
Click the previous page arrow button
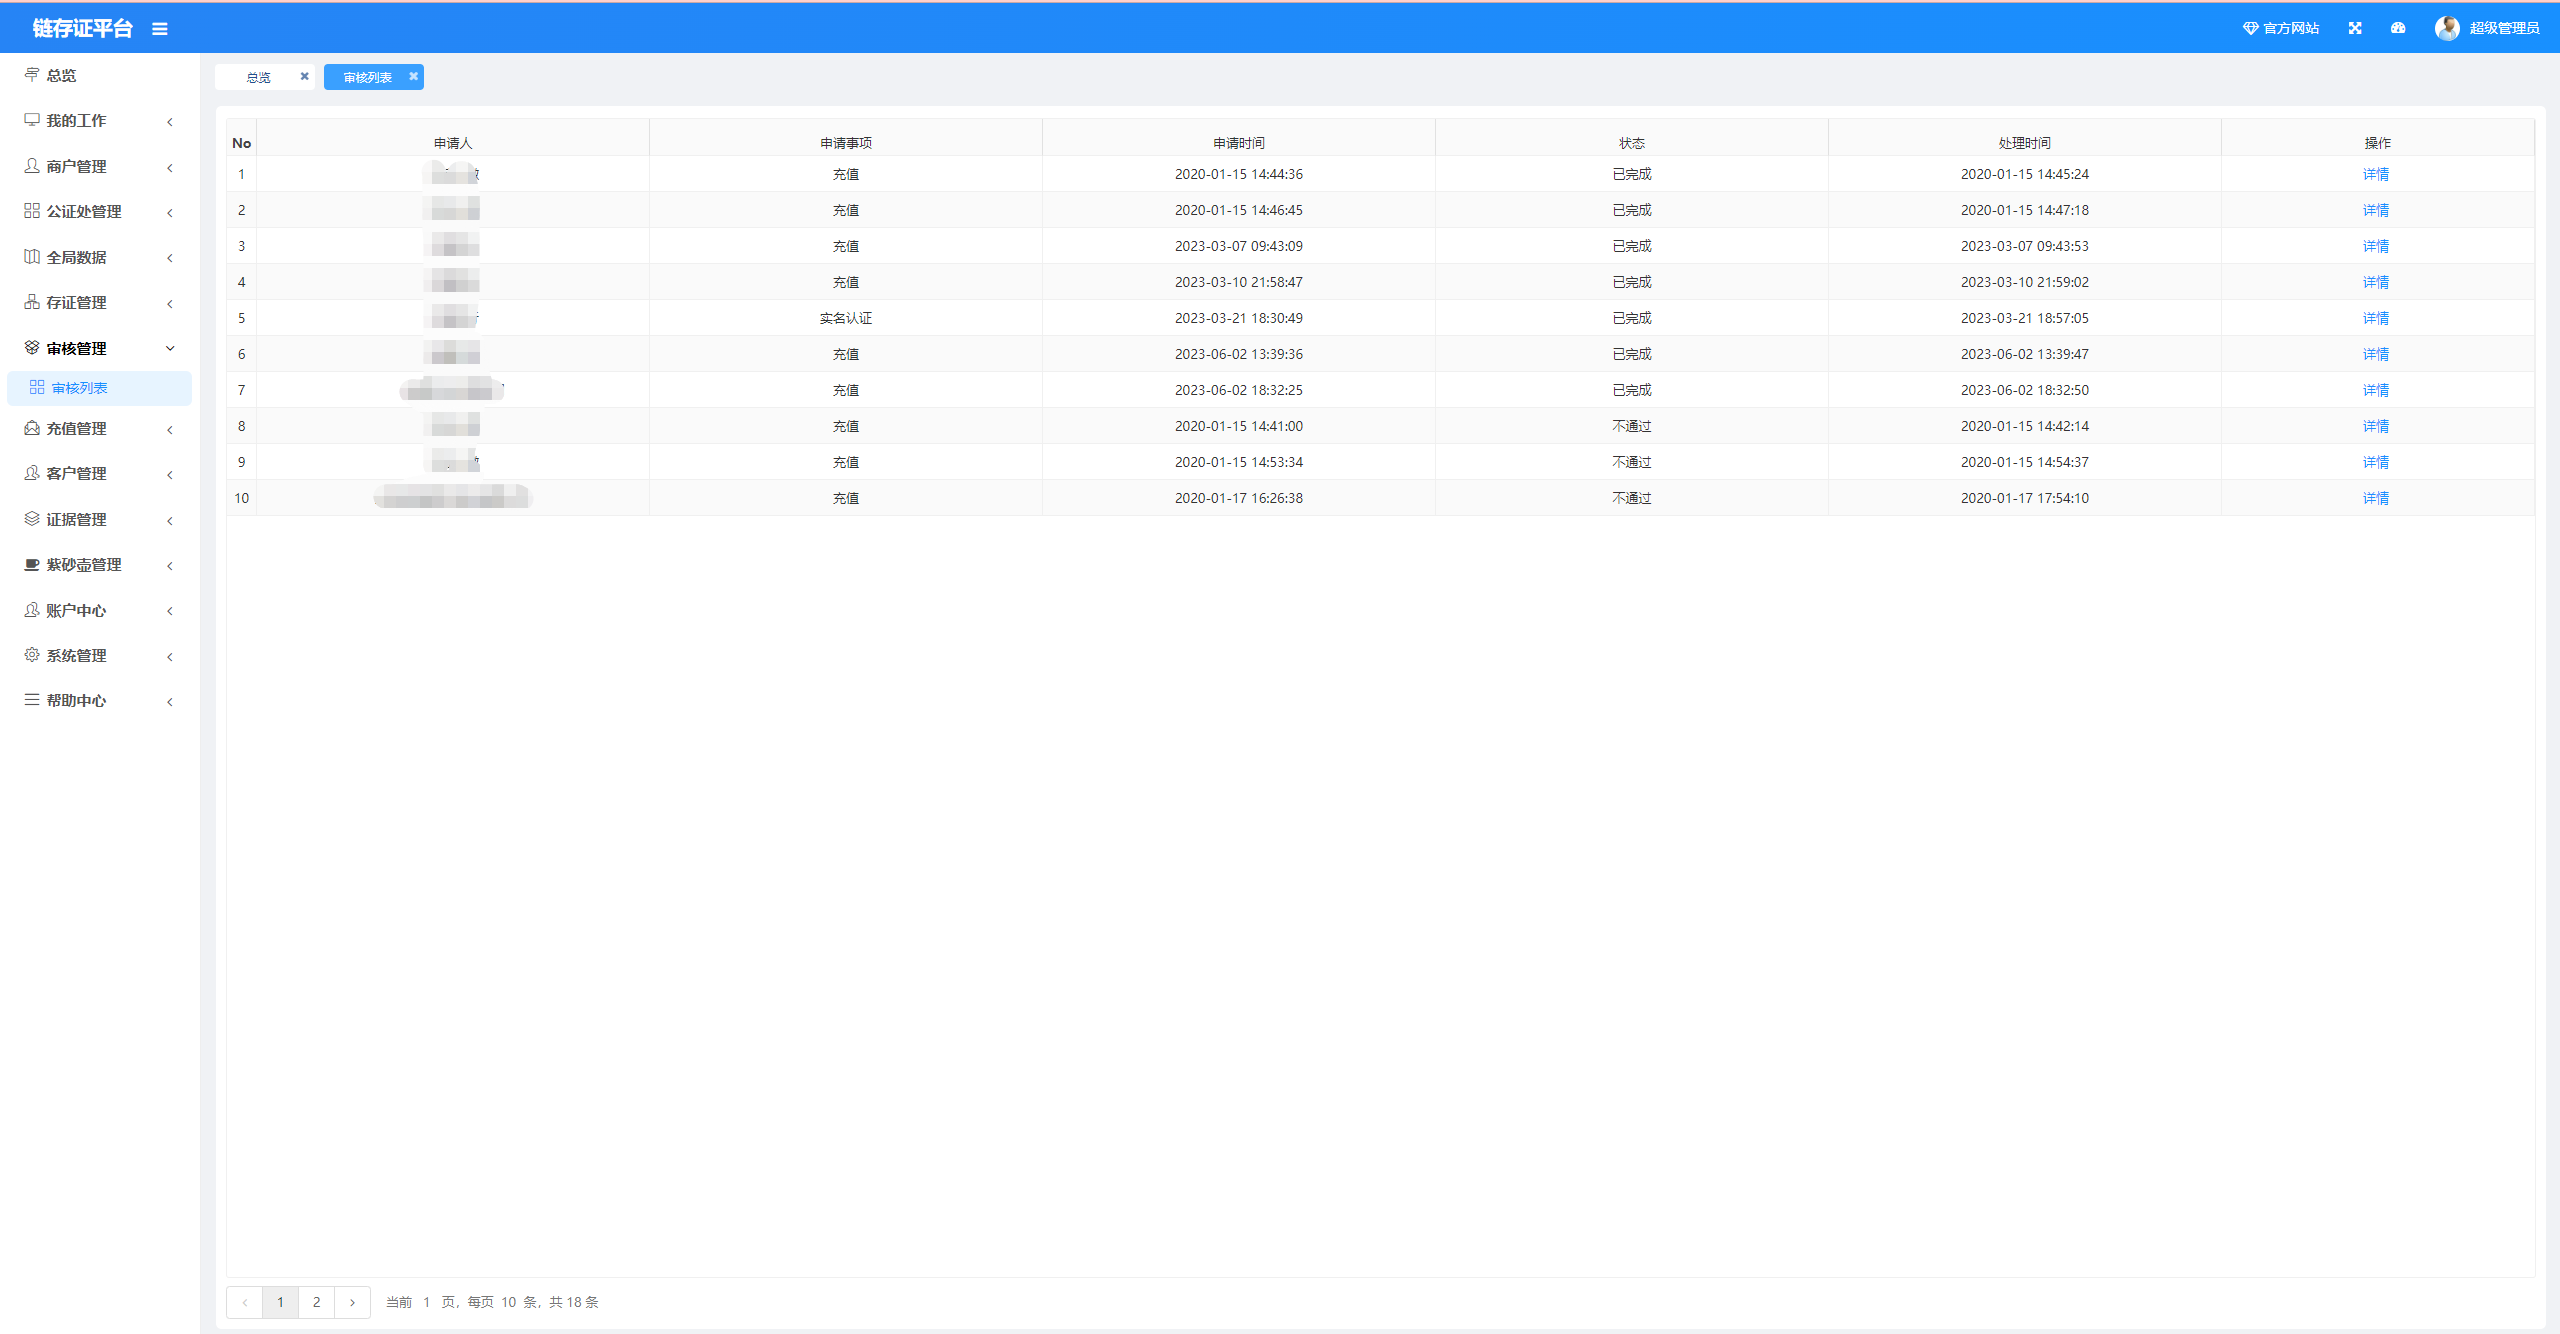click(x=245, y=1302)
